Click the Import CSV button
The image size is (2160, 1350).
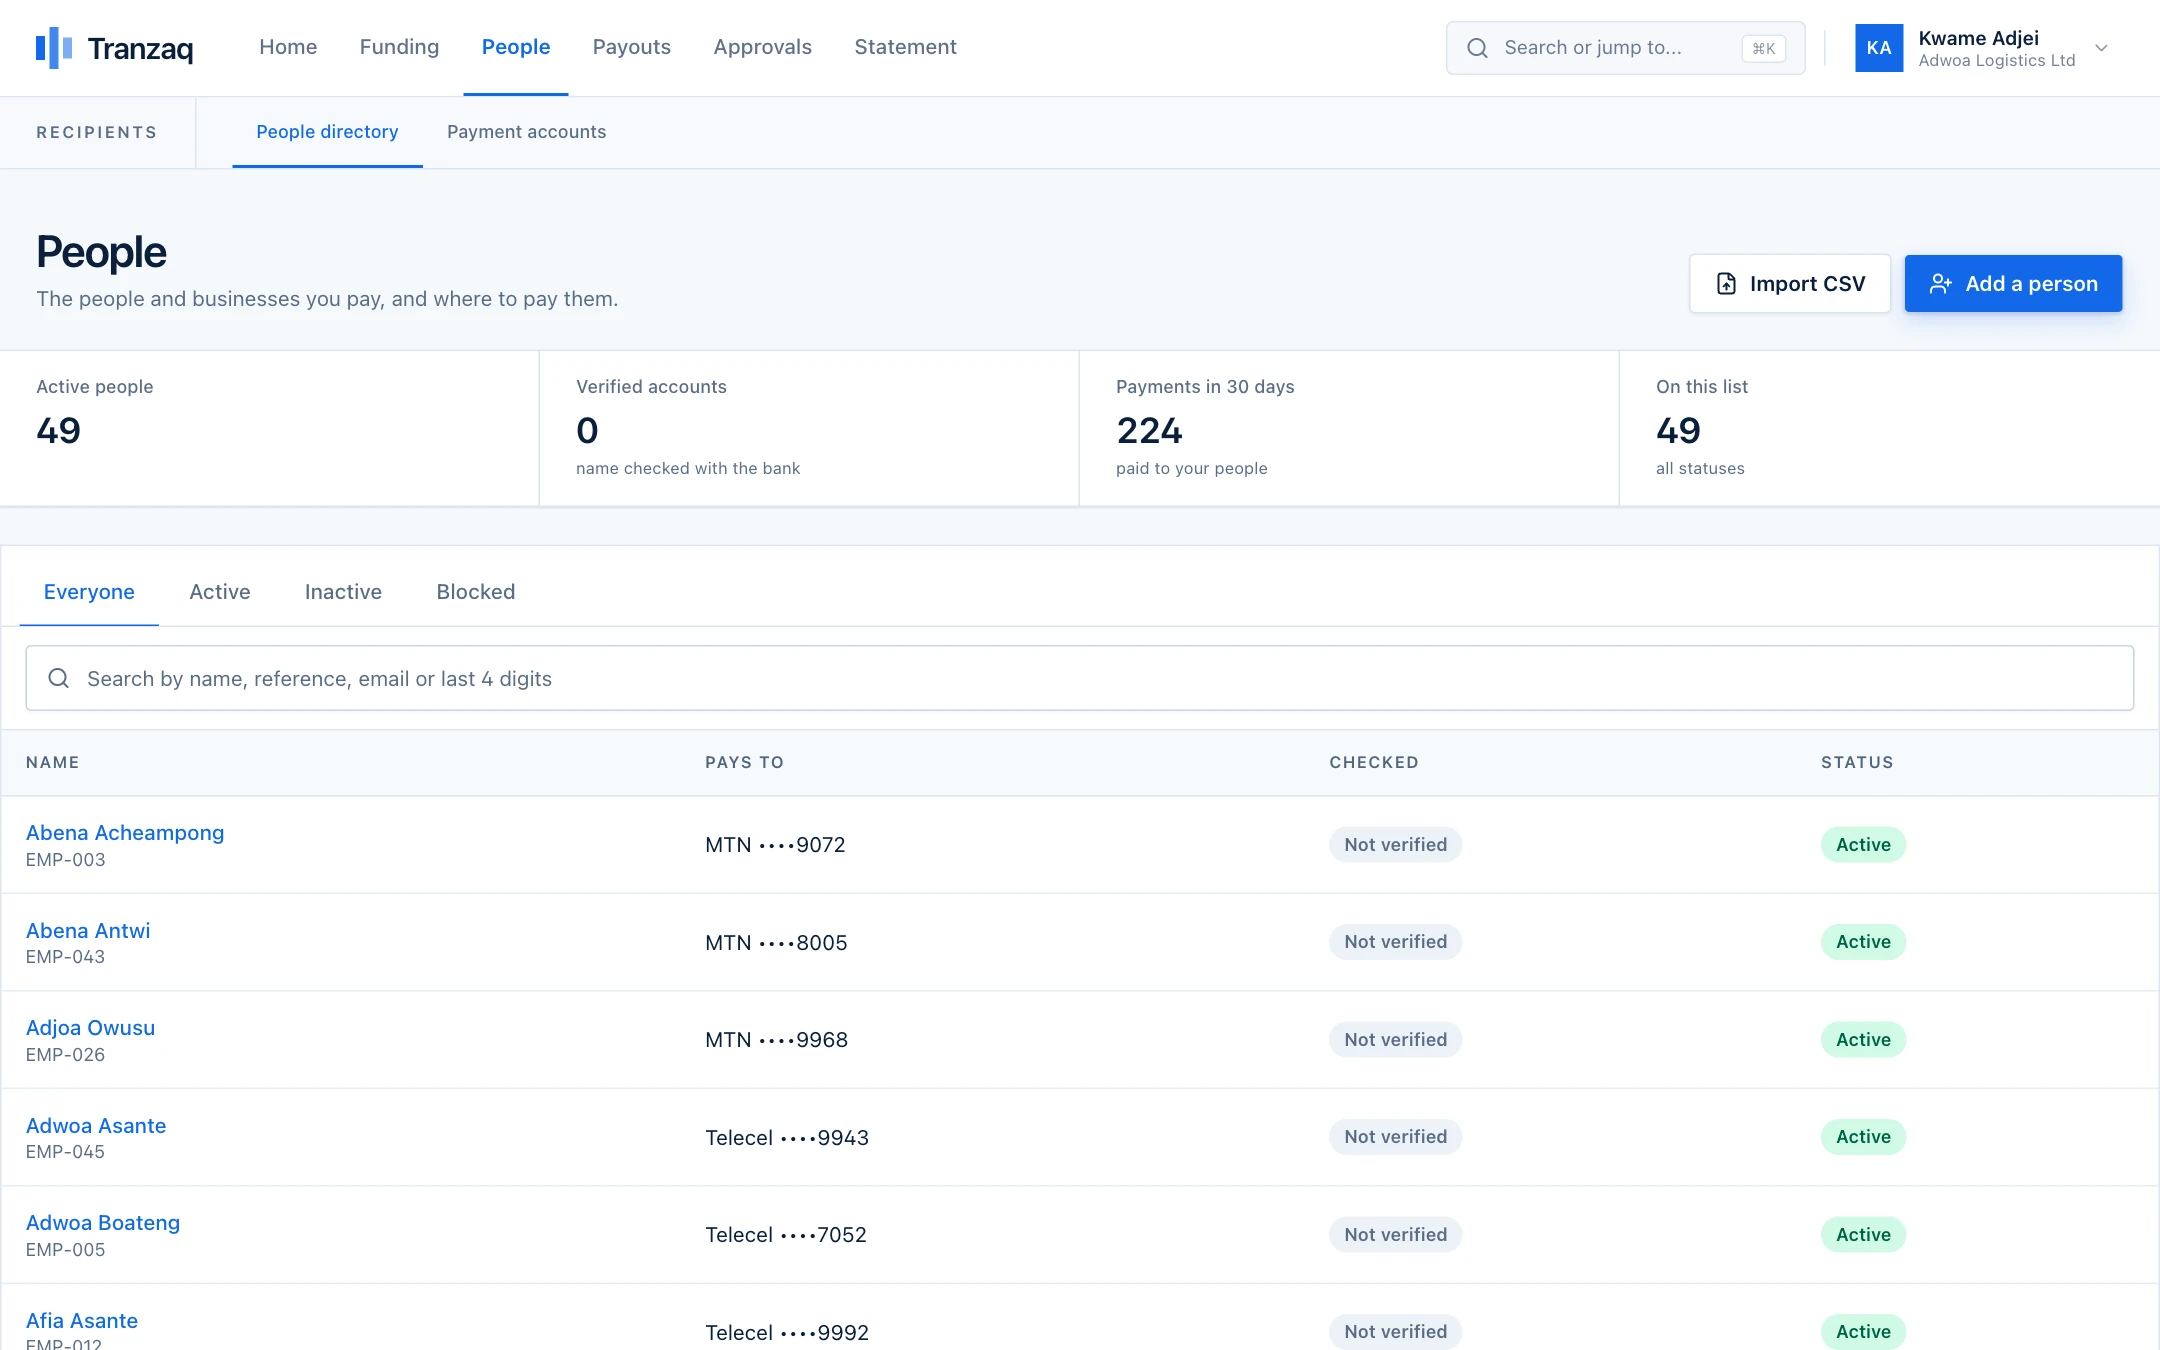1789,284
